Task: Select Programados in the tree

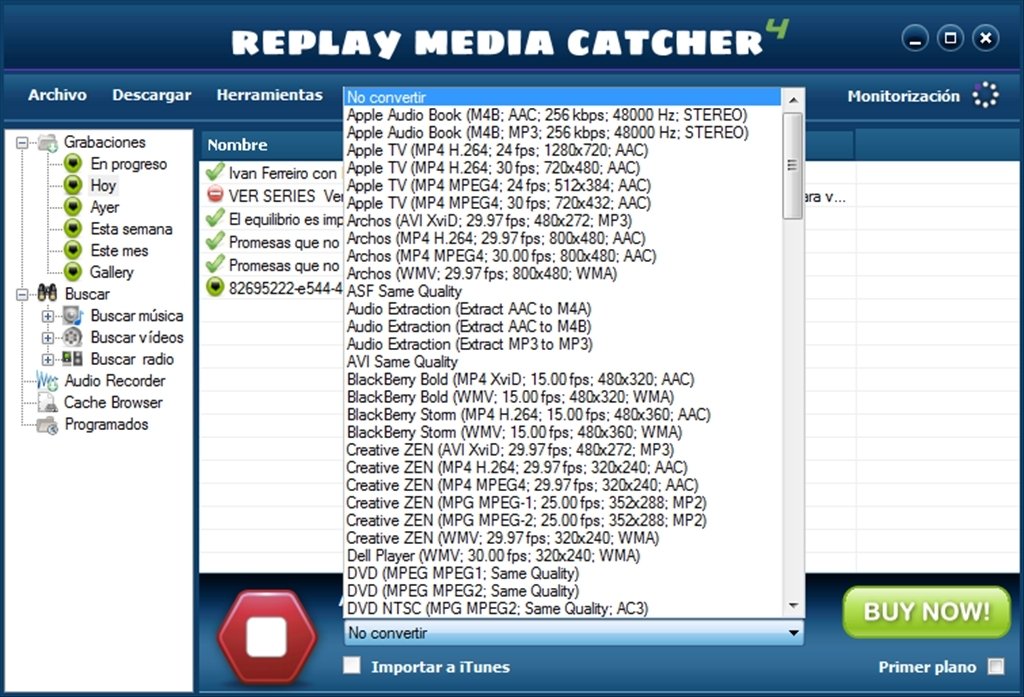Action: point(106,425)
